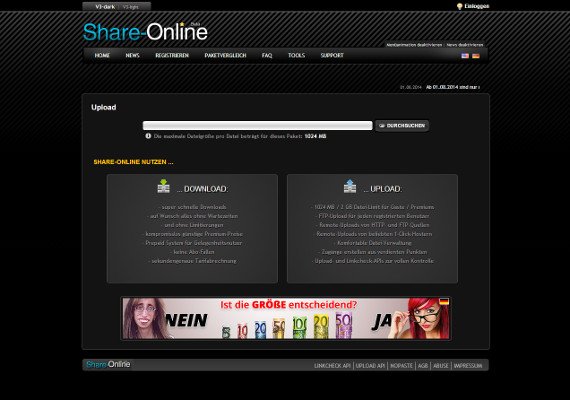
Task: Click the Durchsuchen browse button
Action: pyautogui.click(x=402, y=125)
